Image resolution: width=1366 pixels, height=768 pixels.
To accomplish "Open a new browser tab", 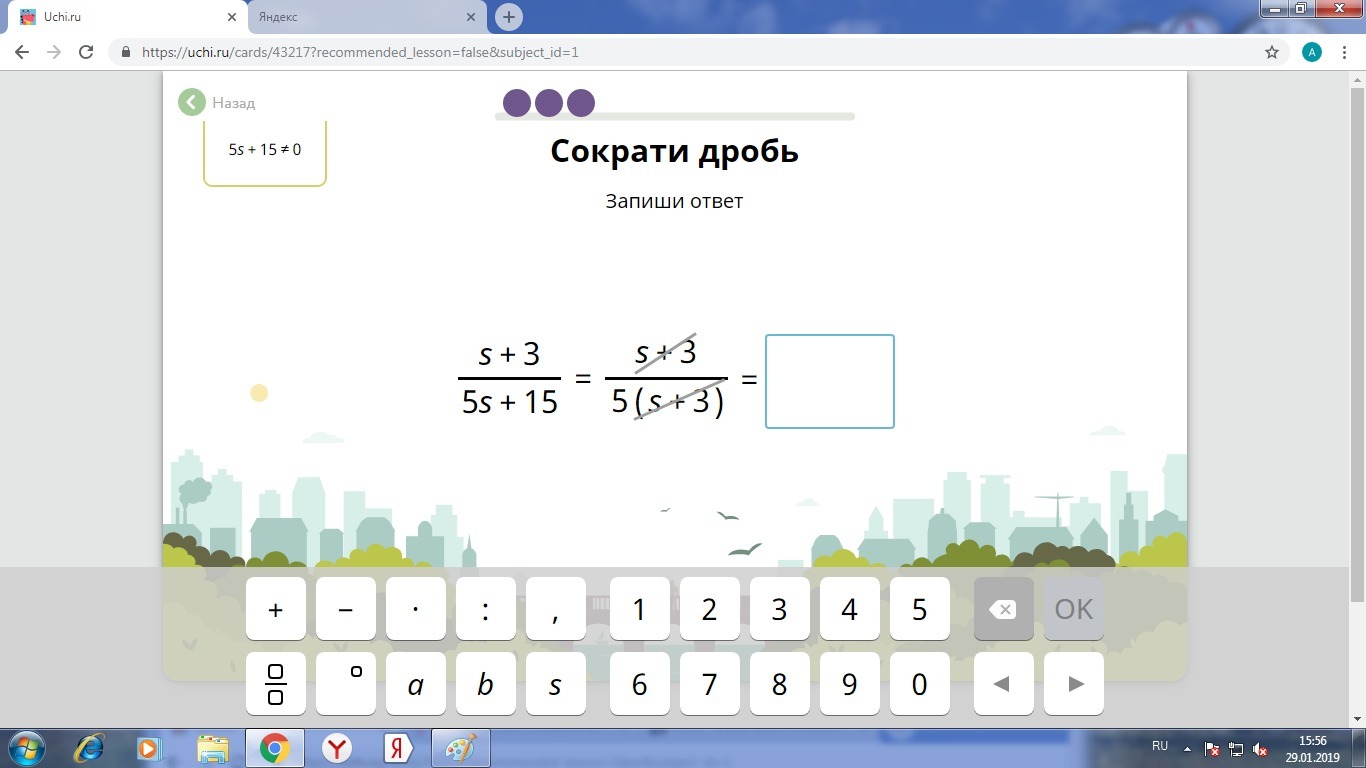I will [x=509, y=17].
